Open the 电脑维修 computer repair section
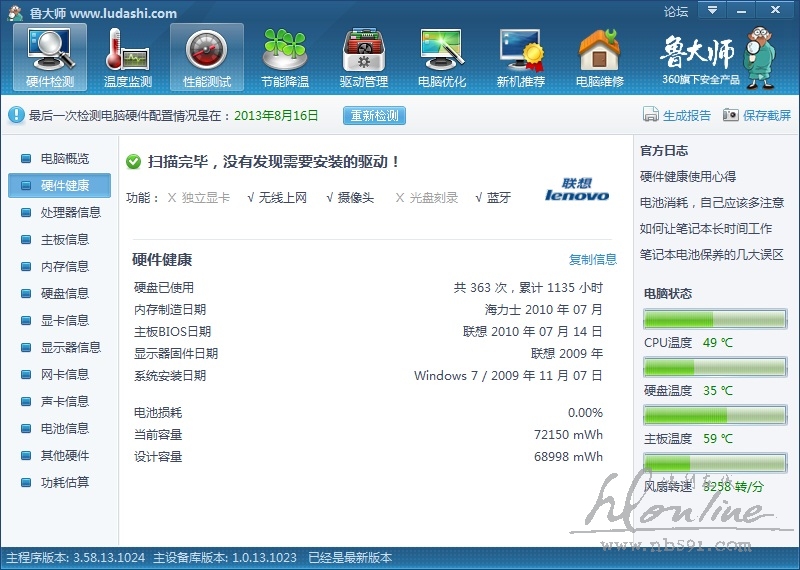This screenshot has width=800, height=570. click(599, 57)
